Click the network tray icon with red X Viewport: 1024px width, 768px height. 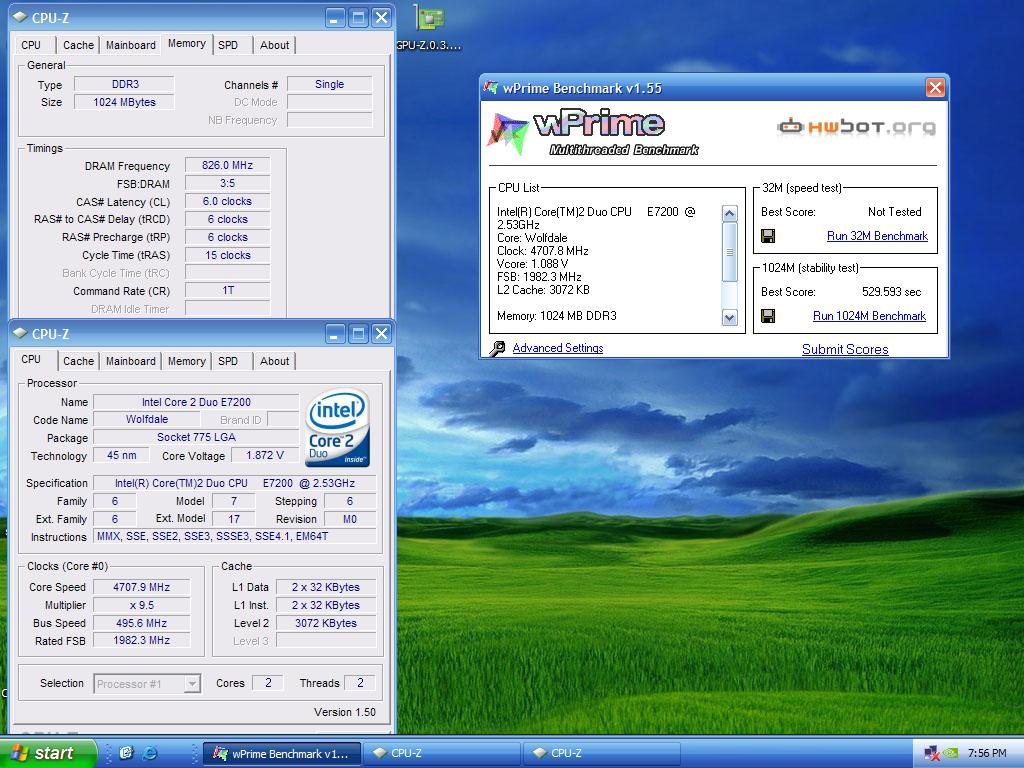point(932,754)
